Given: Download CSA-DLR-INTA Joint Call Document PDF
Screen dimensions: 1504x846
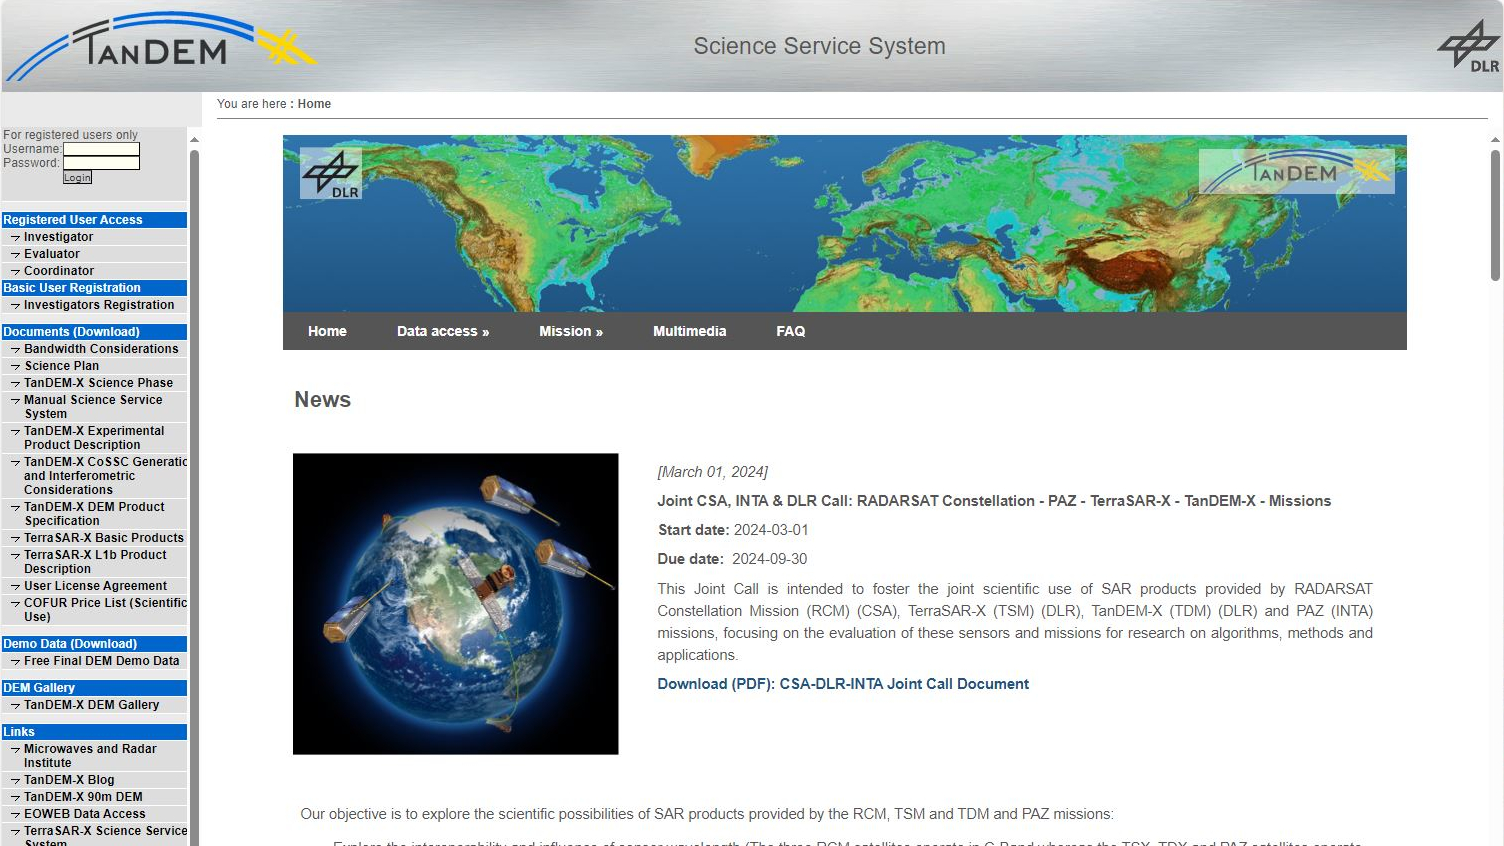Looking at the screenshot, I should click(x=842, y=684).
